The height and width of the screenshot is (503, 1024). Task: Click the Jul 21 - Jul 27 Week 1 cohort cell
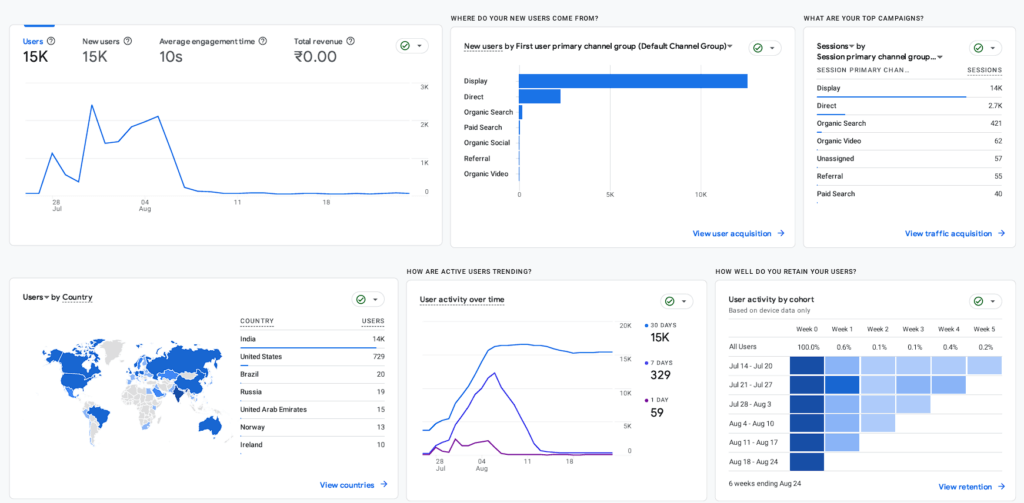pyautogui.click(x=842, y=385)
